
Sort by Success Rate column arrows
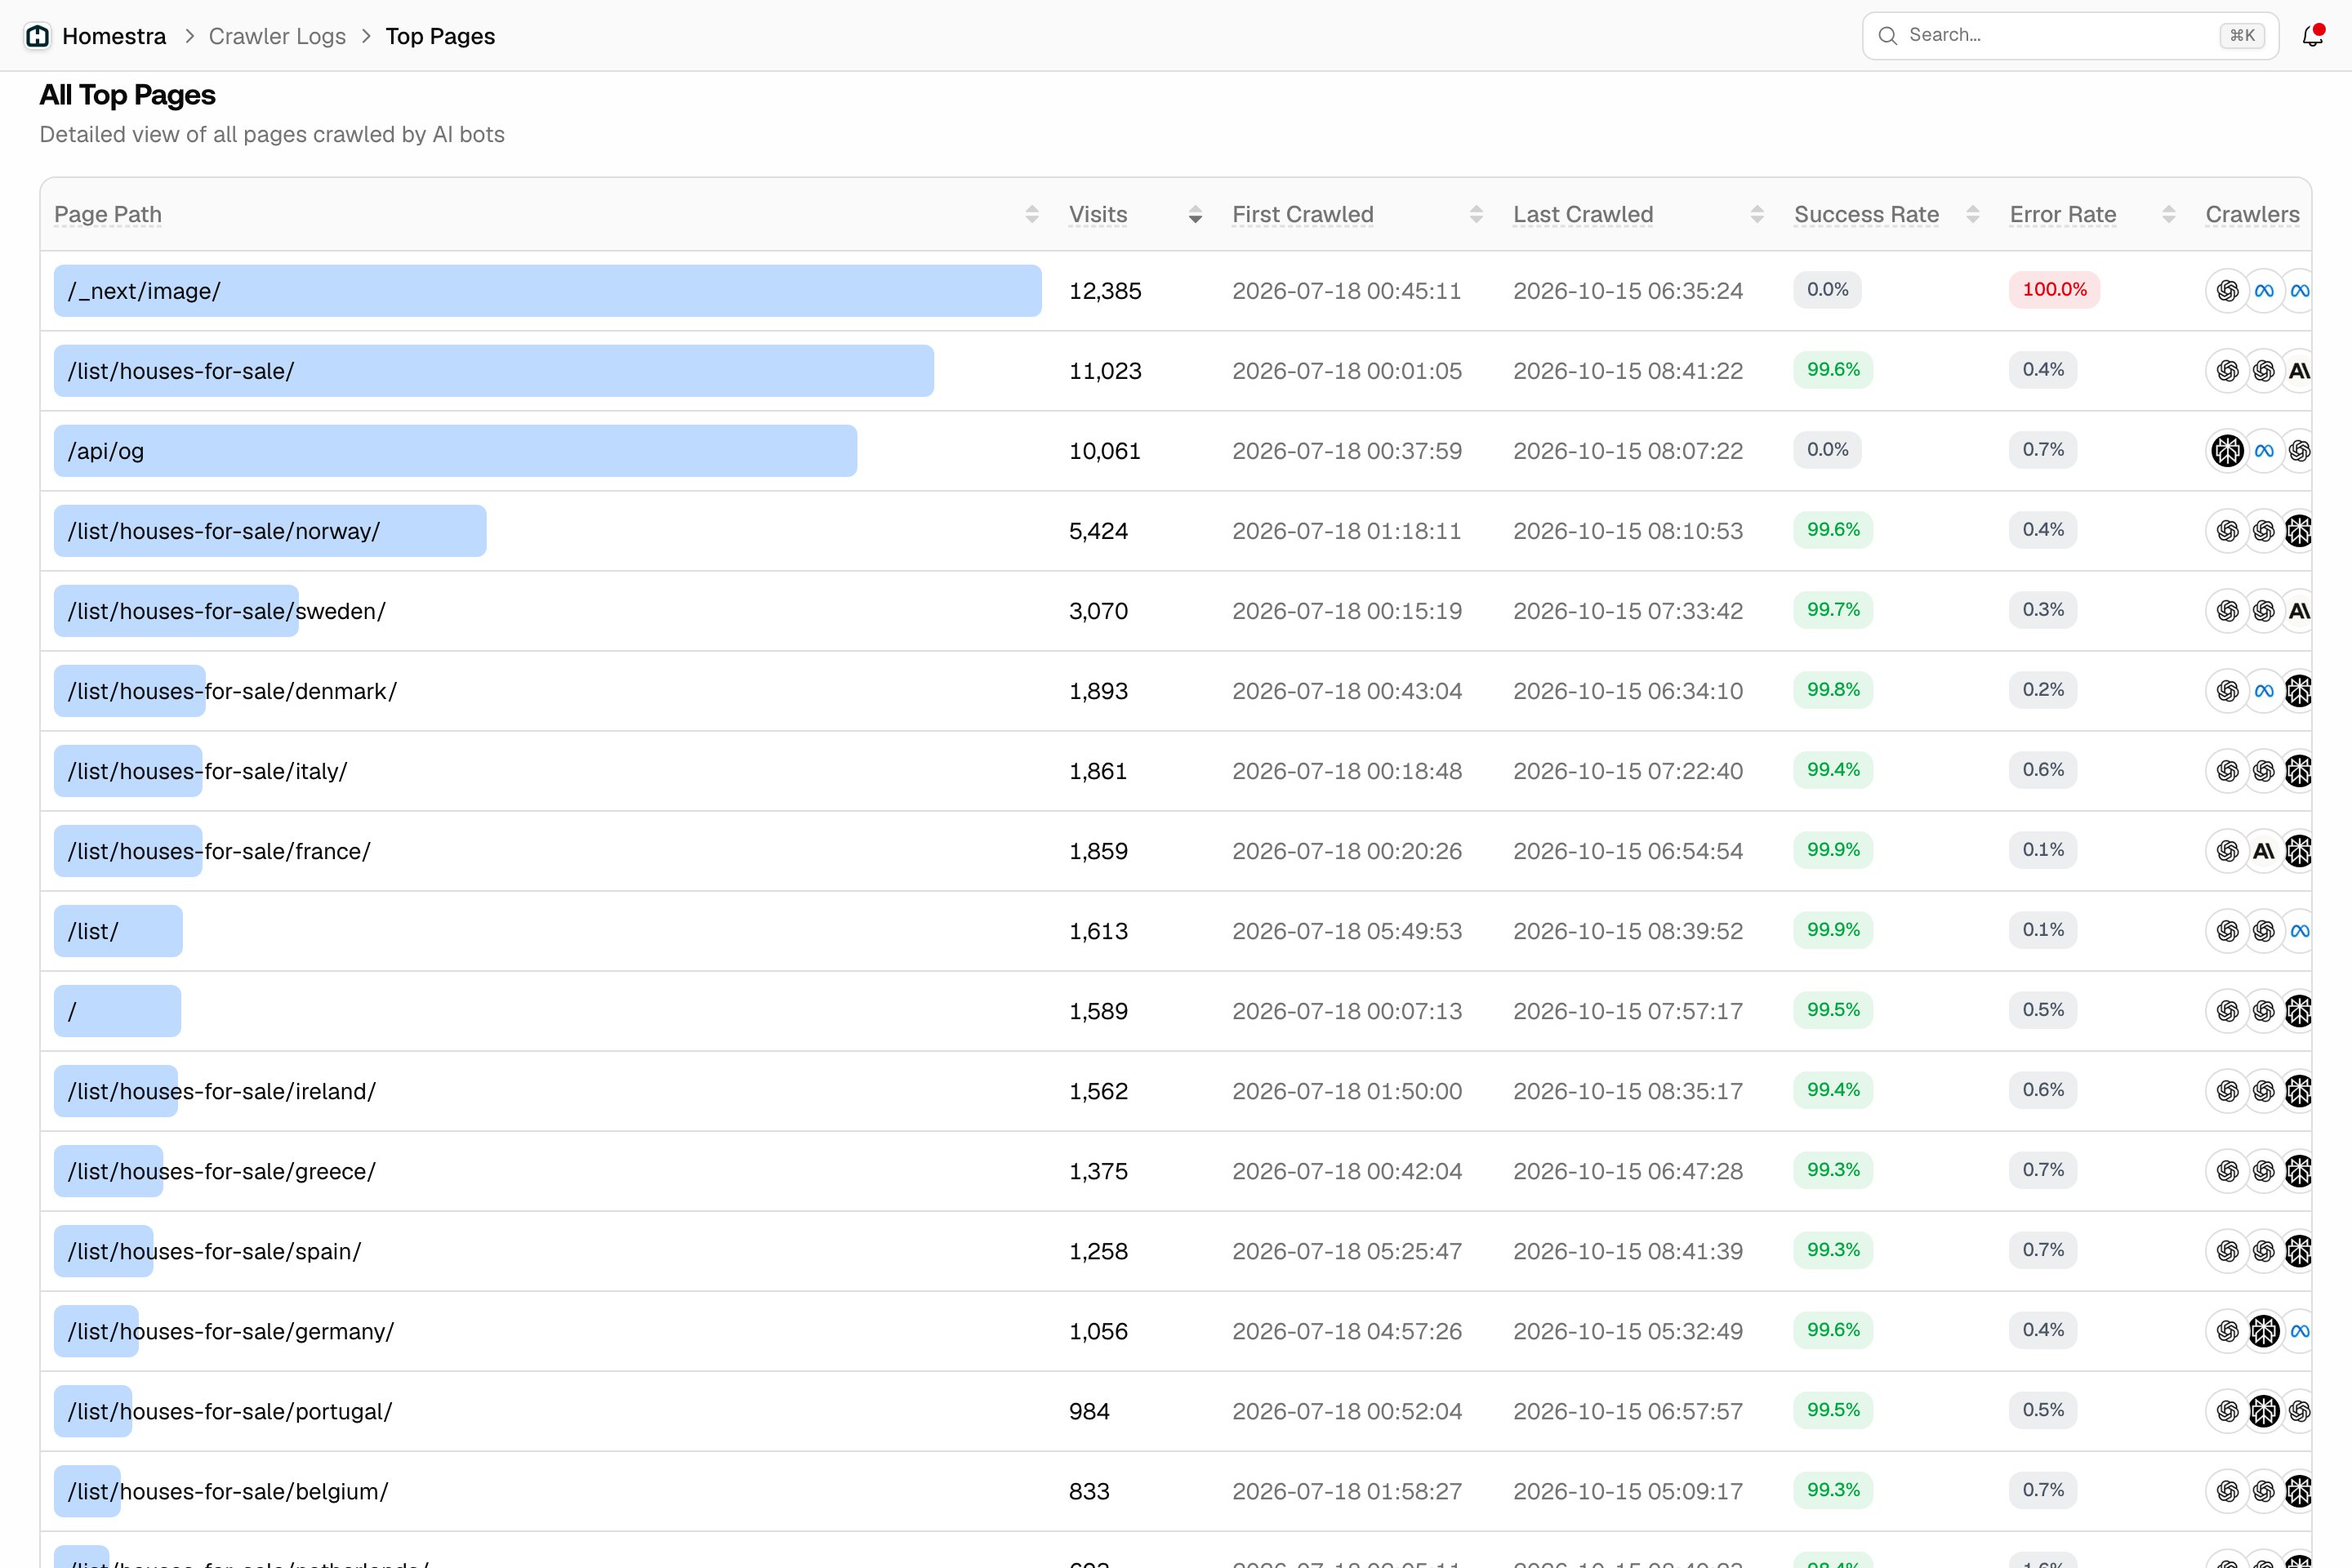coord(1973,215)
